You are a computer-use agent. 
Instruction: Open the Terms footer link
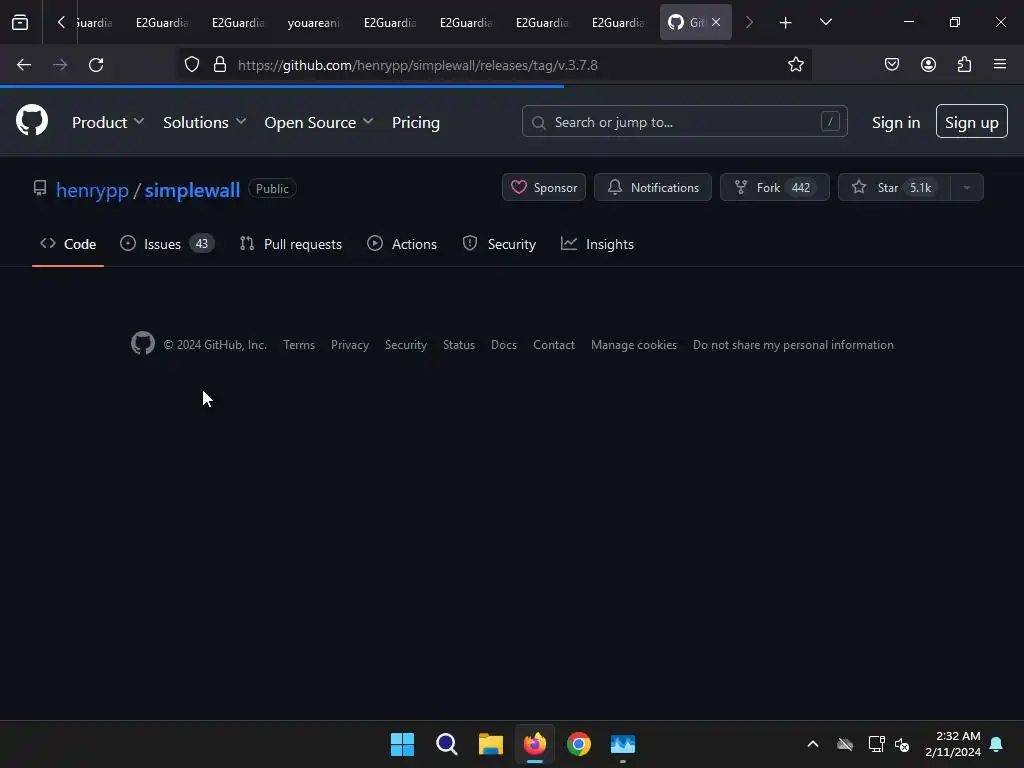tap(299, 345)
